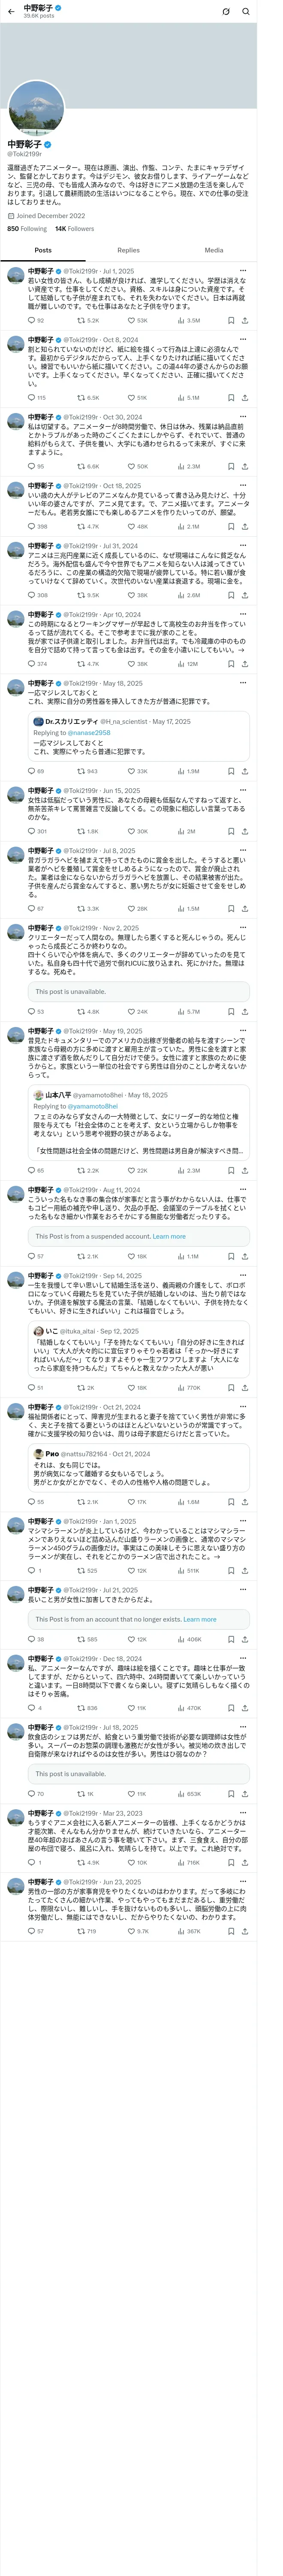Bookmark the May 18, 2025 post
This screenshot has width=283, height=2576.
(x=231, y=771)
